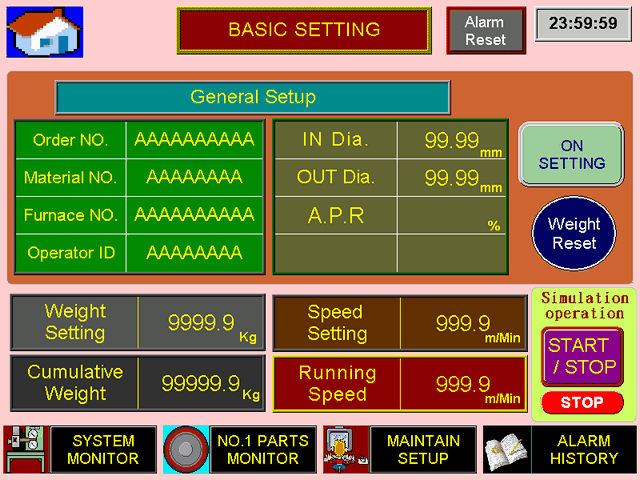Adjust the Speed Setting m/Min value

point(463,323)
